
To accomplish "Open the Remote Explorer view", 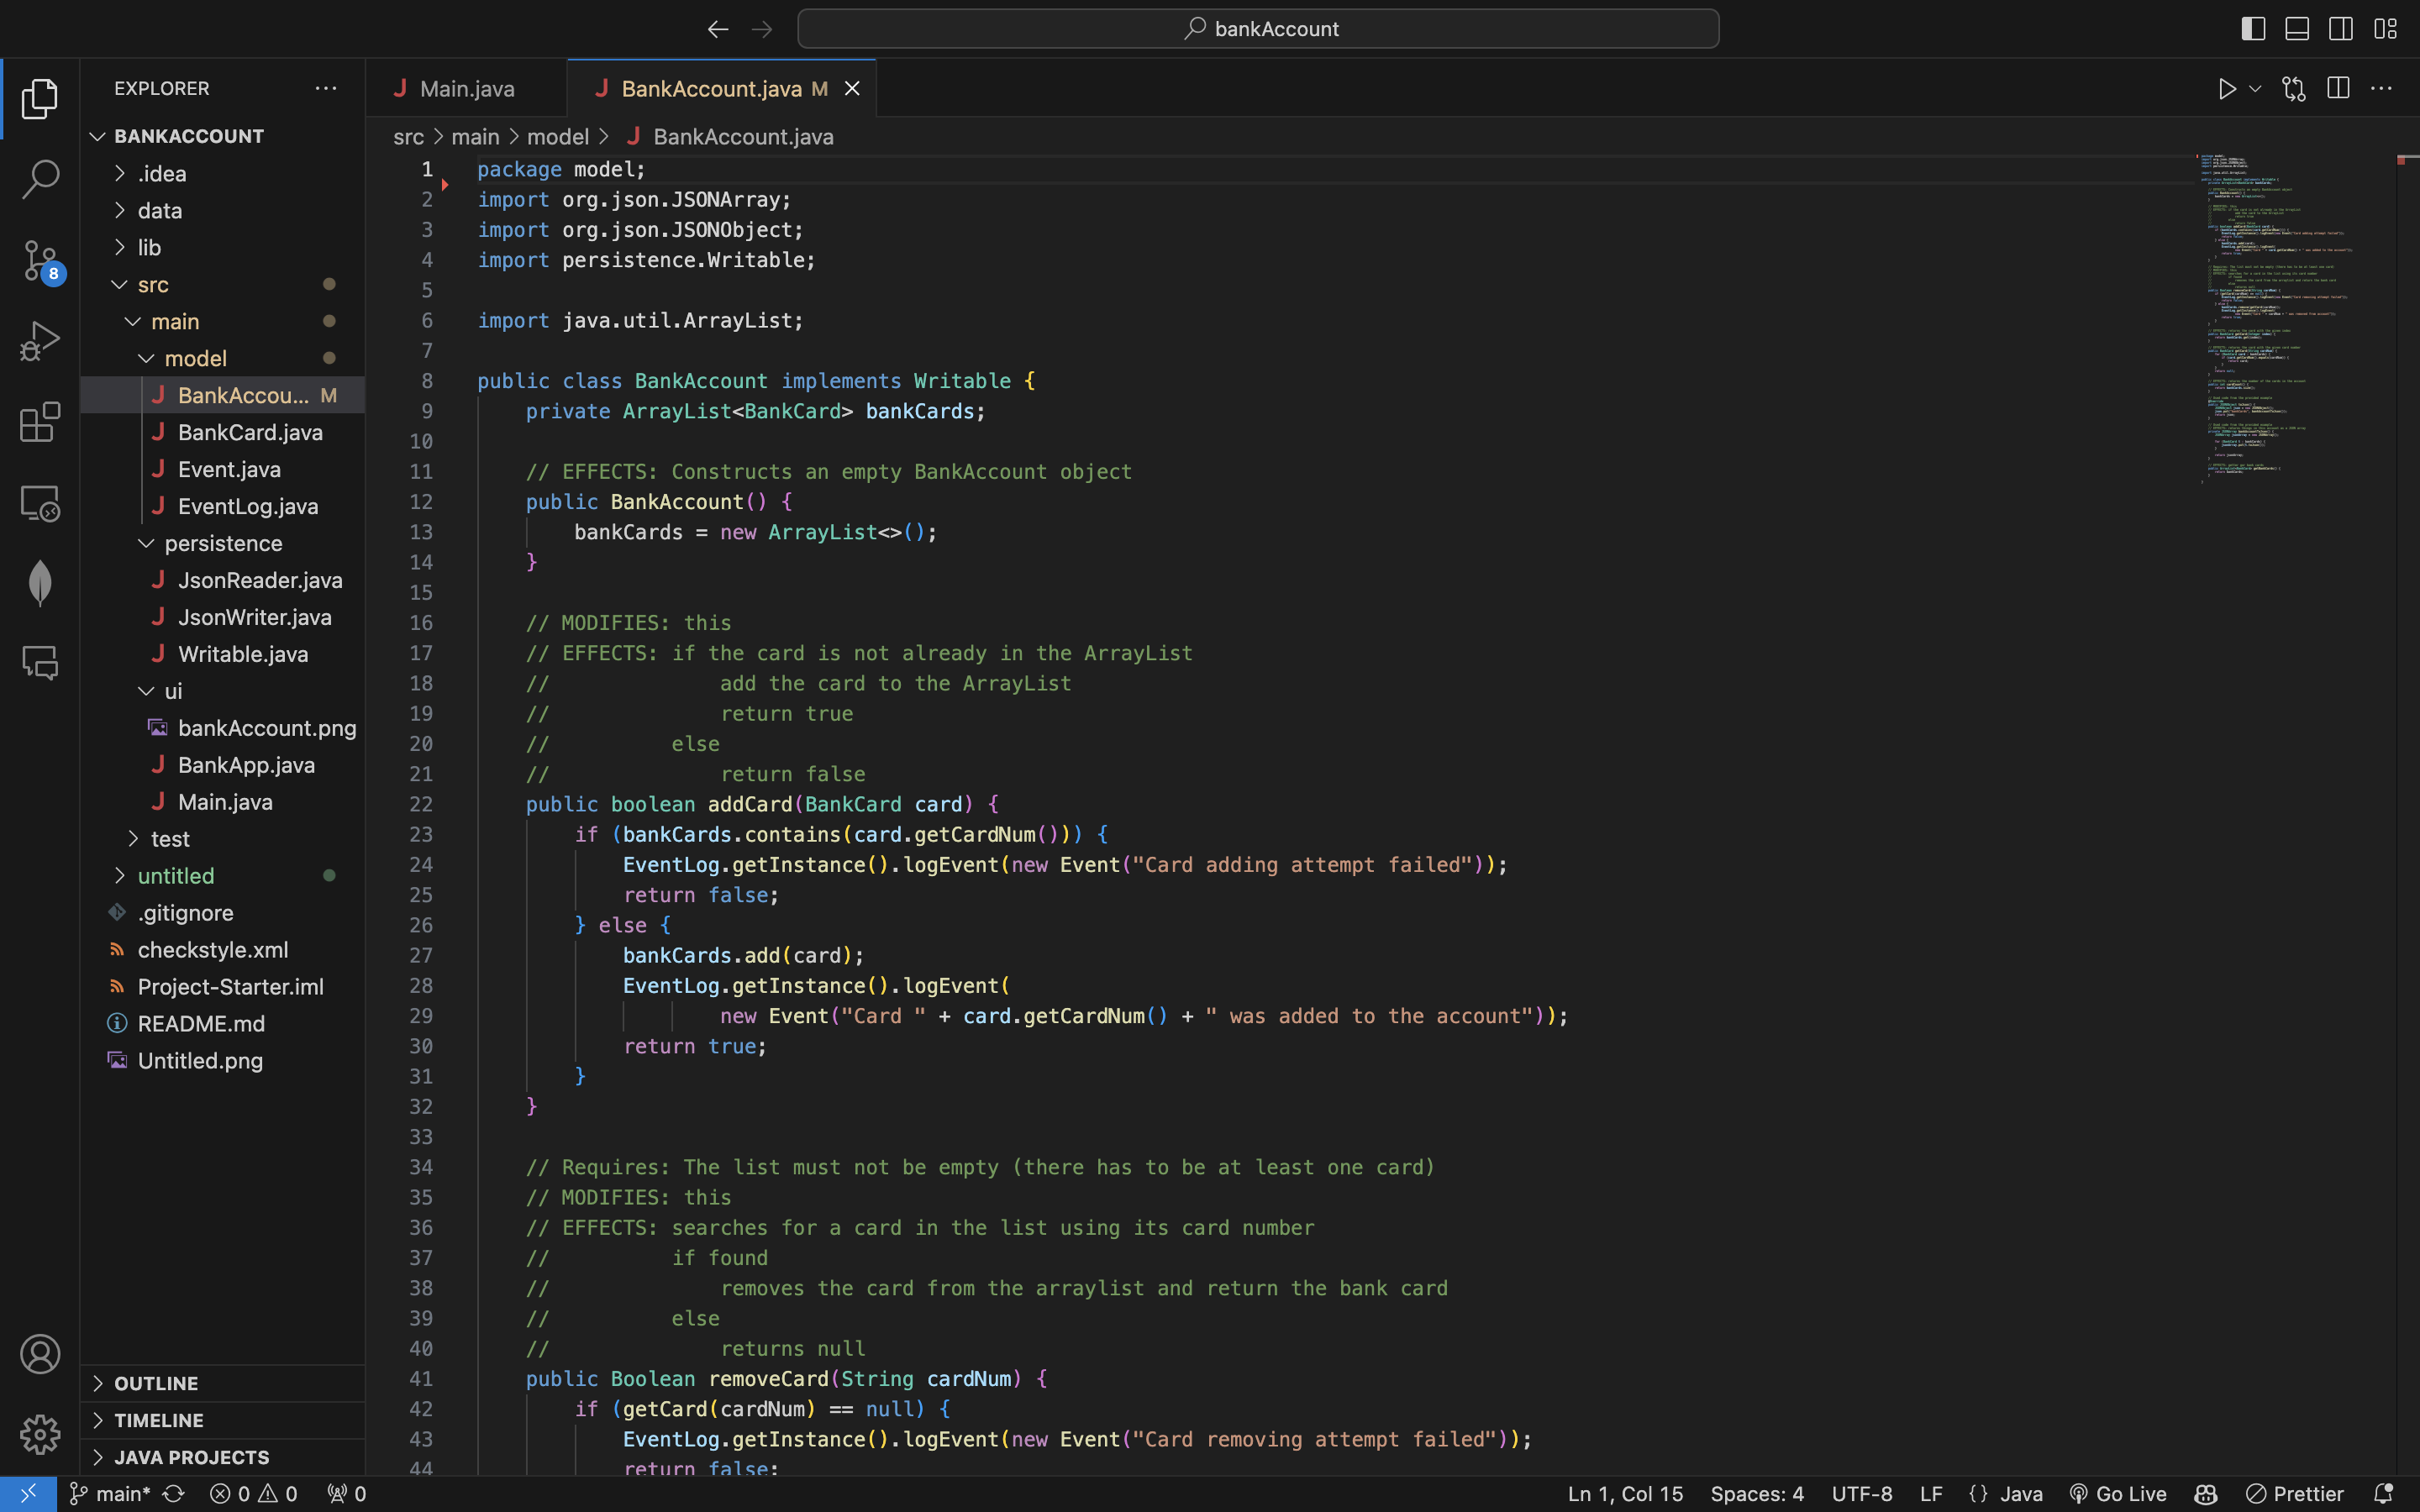I will pyautogui.click(x=40, y=503).
